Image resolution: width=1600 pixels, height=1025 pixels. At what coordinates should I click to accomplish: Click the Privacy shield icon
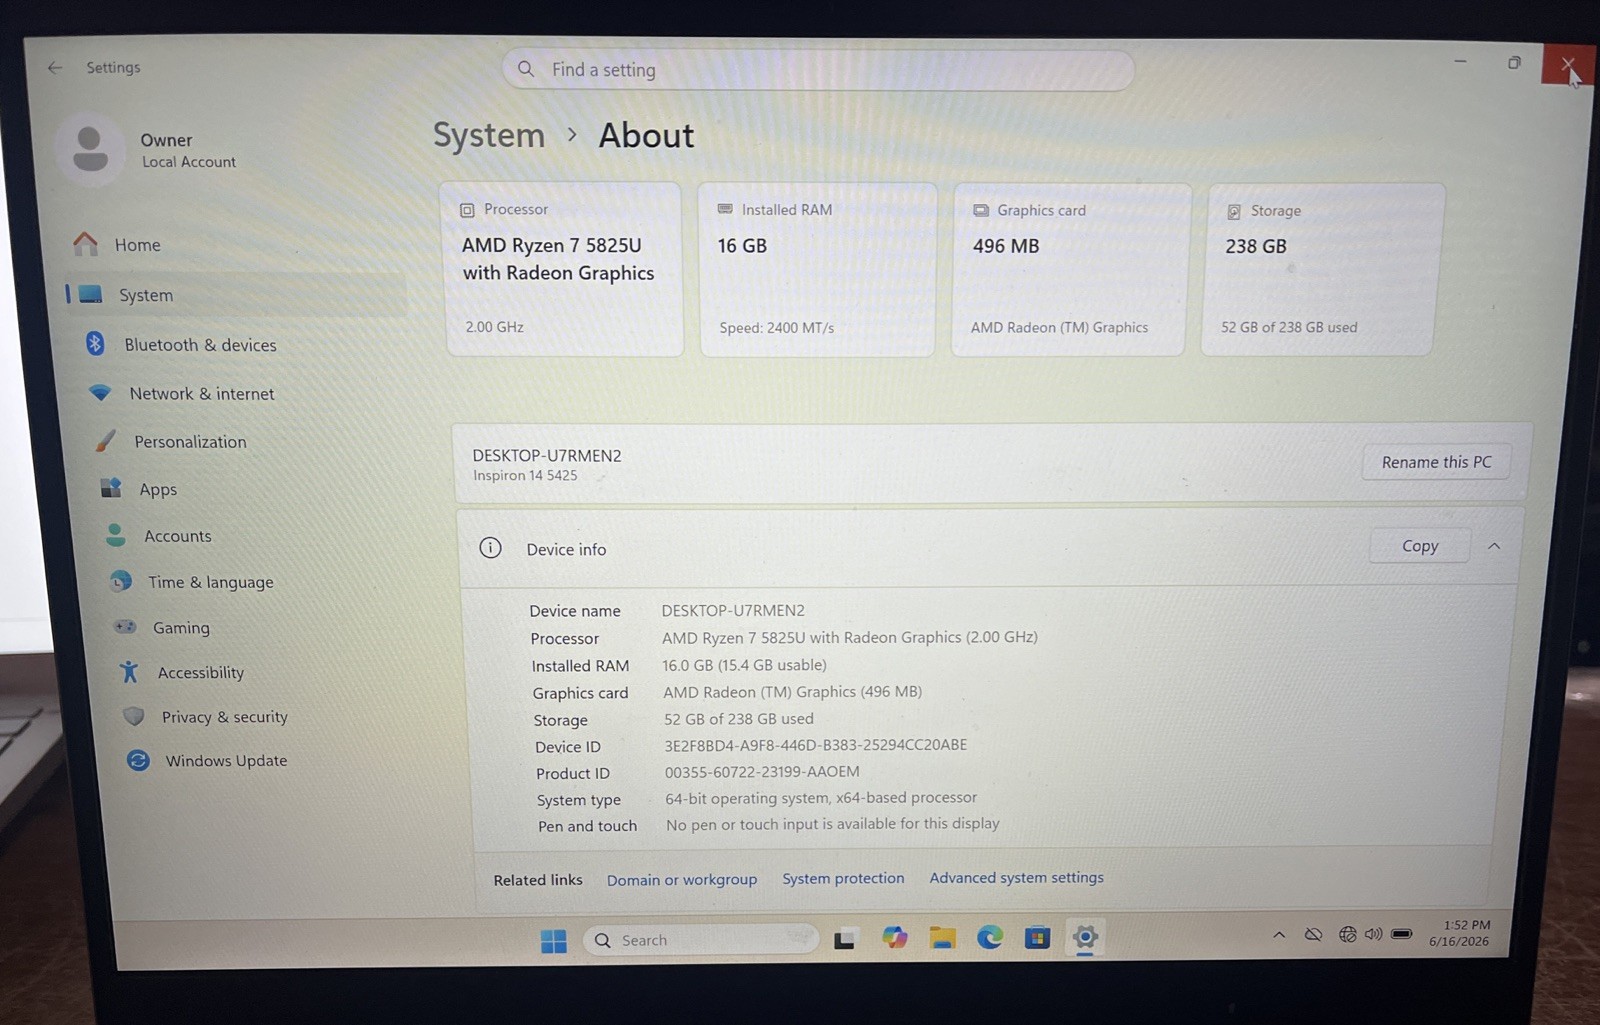coord(134,716)
